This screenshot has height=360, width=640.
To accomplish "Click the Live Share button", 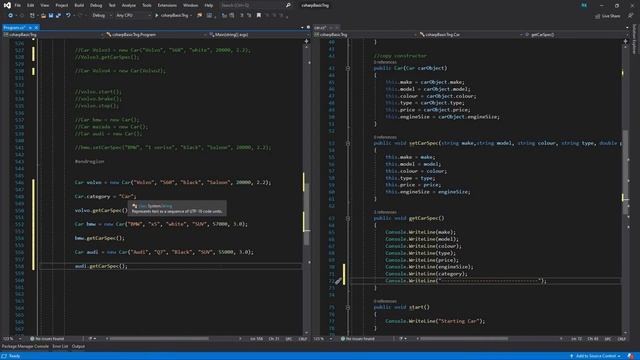I will point(607,16).
